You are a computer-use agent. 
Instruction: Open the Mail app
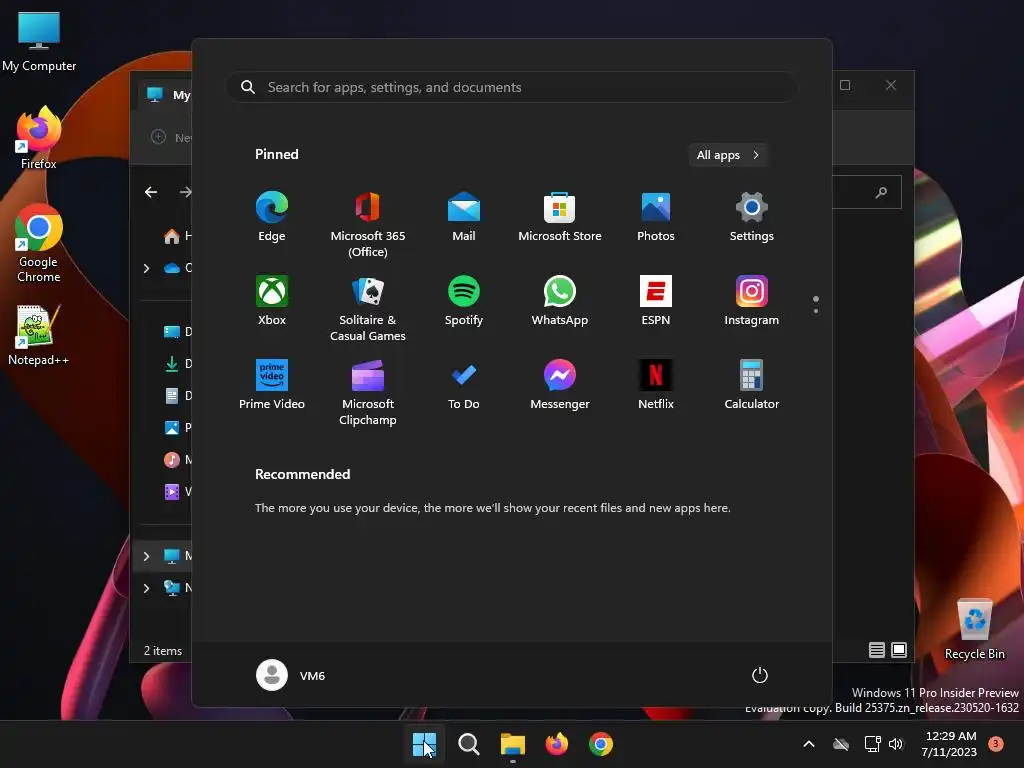(464, 217)
